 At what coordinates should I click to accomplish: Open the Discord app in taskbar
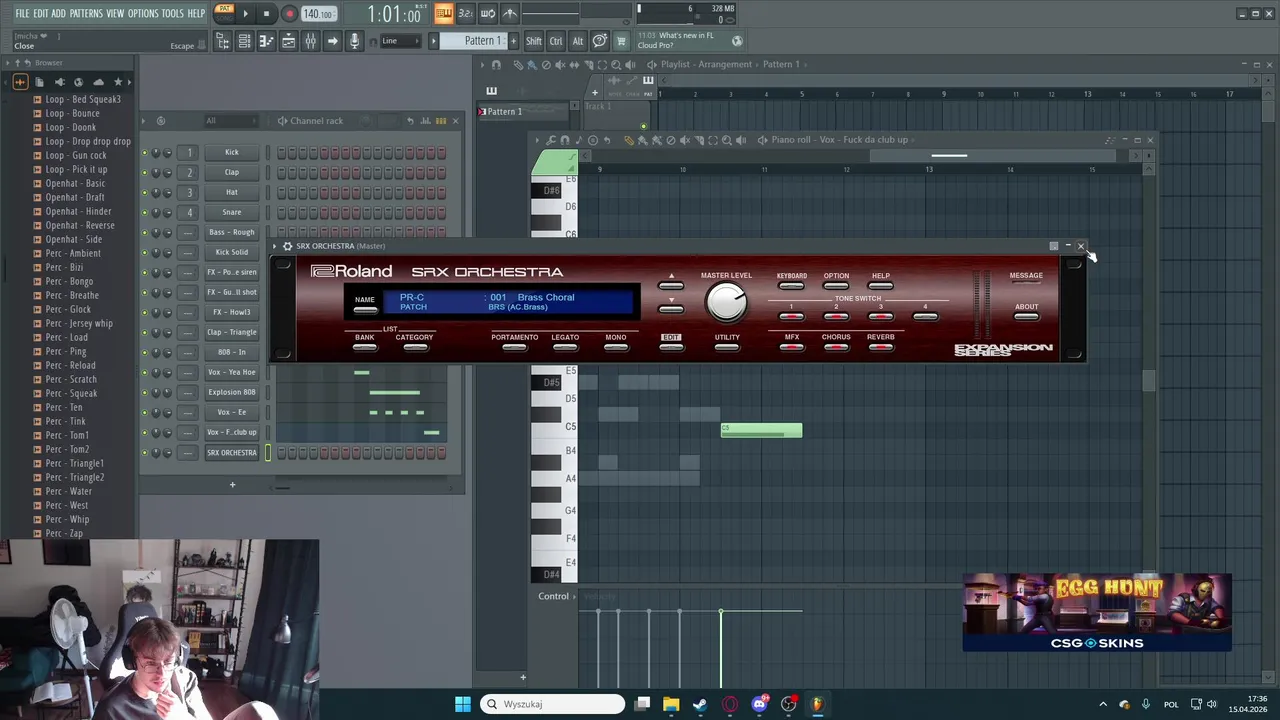[759, 704]
